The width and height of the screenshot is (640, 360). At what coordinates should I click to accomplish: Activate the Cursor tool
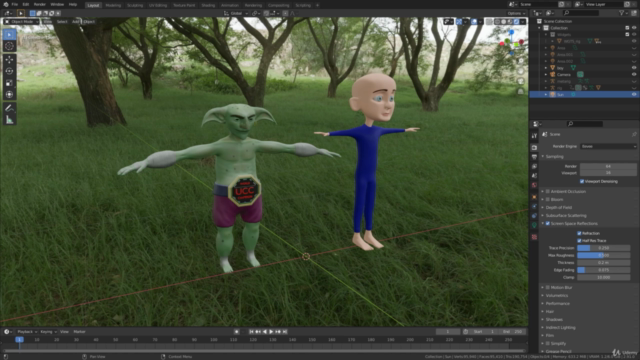pyautogui.click(x=9, y=46)
